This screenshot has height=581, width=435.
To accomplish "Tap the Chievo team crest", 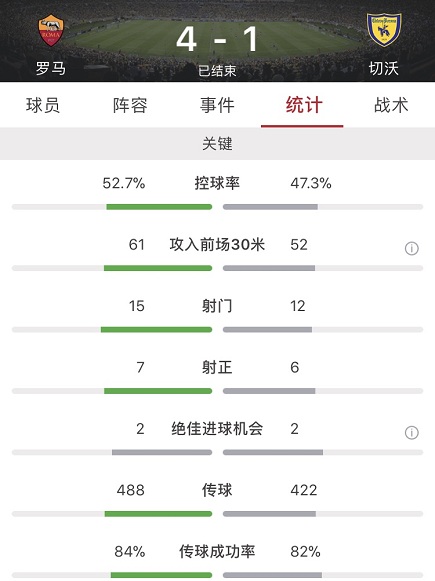I will pyautogui.click(x=384, y=30).
